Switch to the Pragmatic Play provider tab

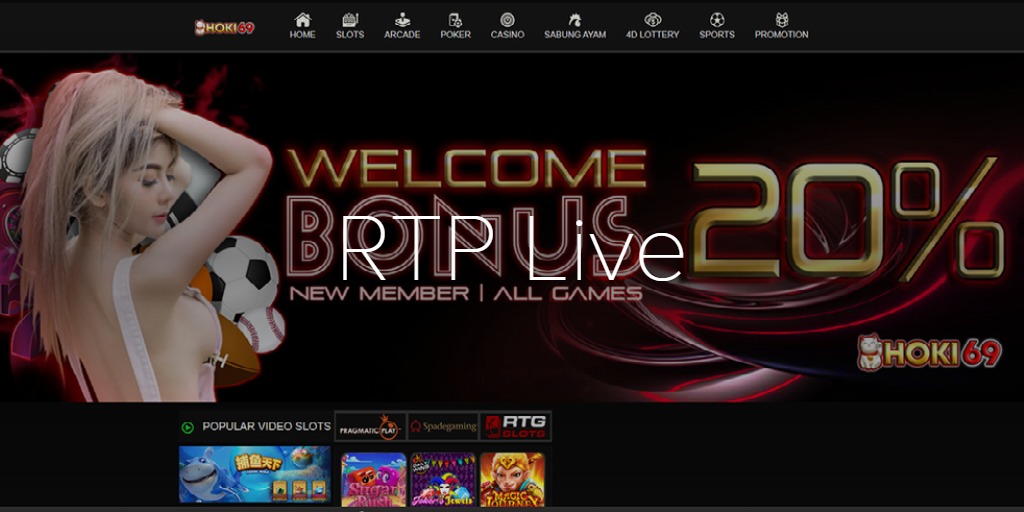tap(369, 426)
